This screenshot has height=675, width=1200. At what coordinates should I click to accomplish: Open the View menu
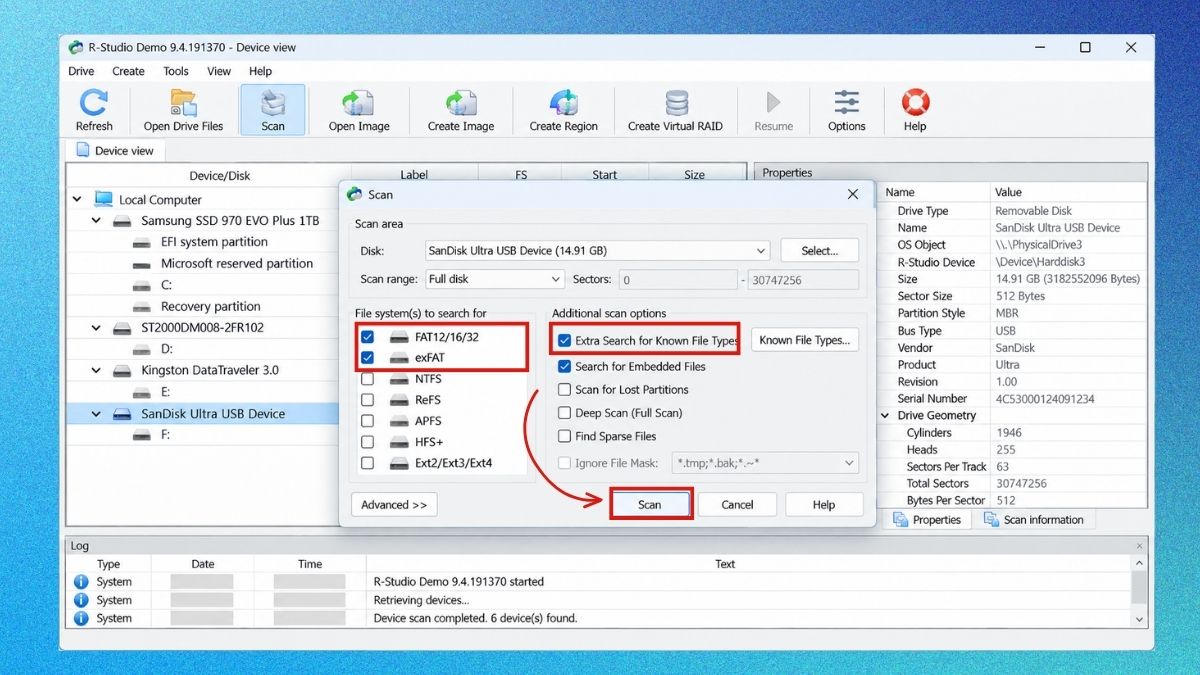coord(219,71)
